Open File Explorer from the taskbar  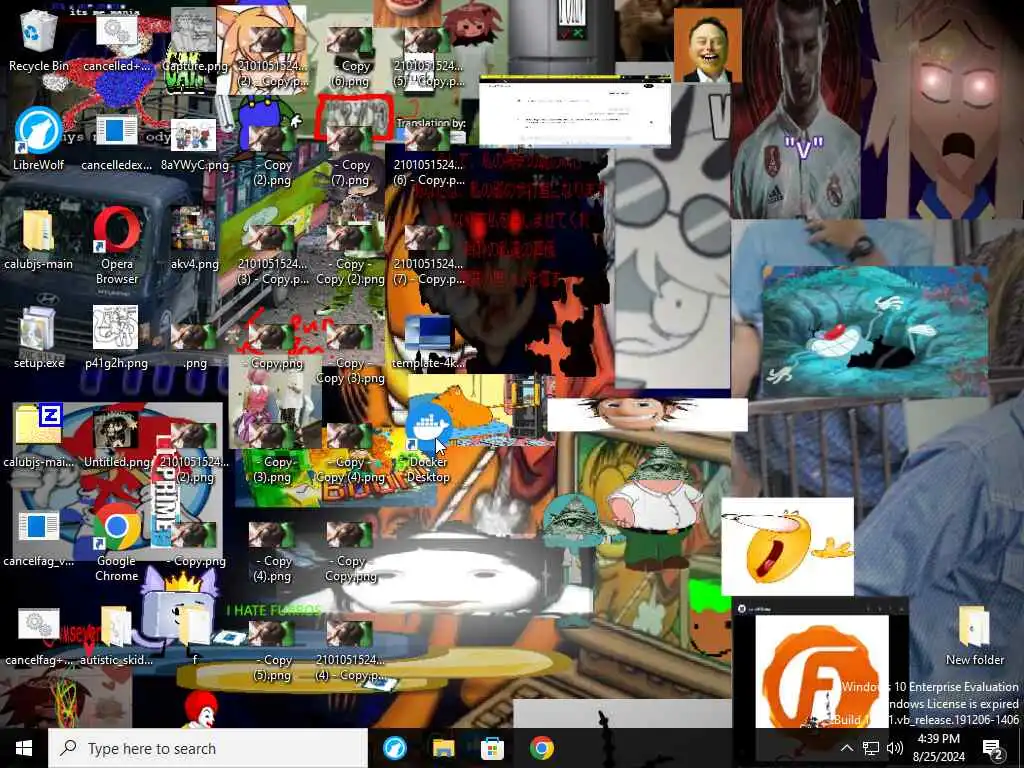[x=443, y=748]
